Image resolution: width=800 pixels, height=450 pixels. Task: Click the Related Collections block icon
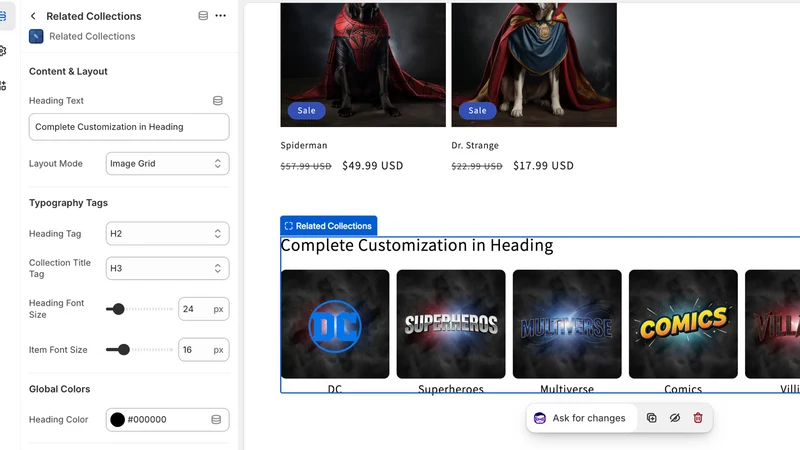[36, 37]
